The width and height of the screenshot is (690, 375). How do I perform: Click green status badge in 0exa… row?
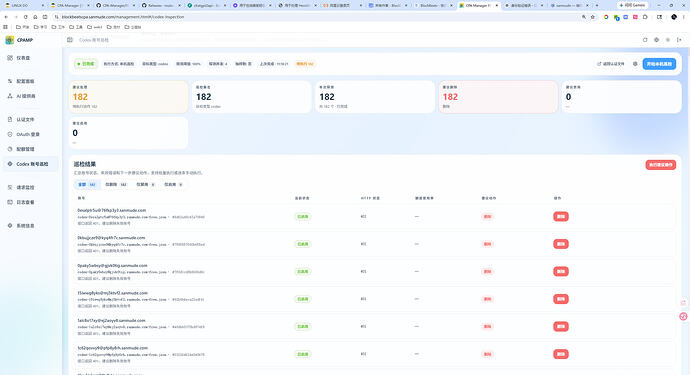[303, 217]
